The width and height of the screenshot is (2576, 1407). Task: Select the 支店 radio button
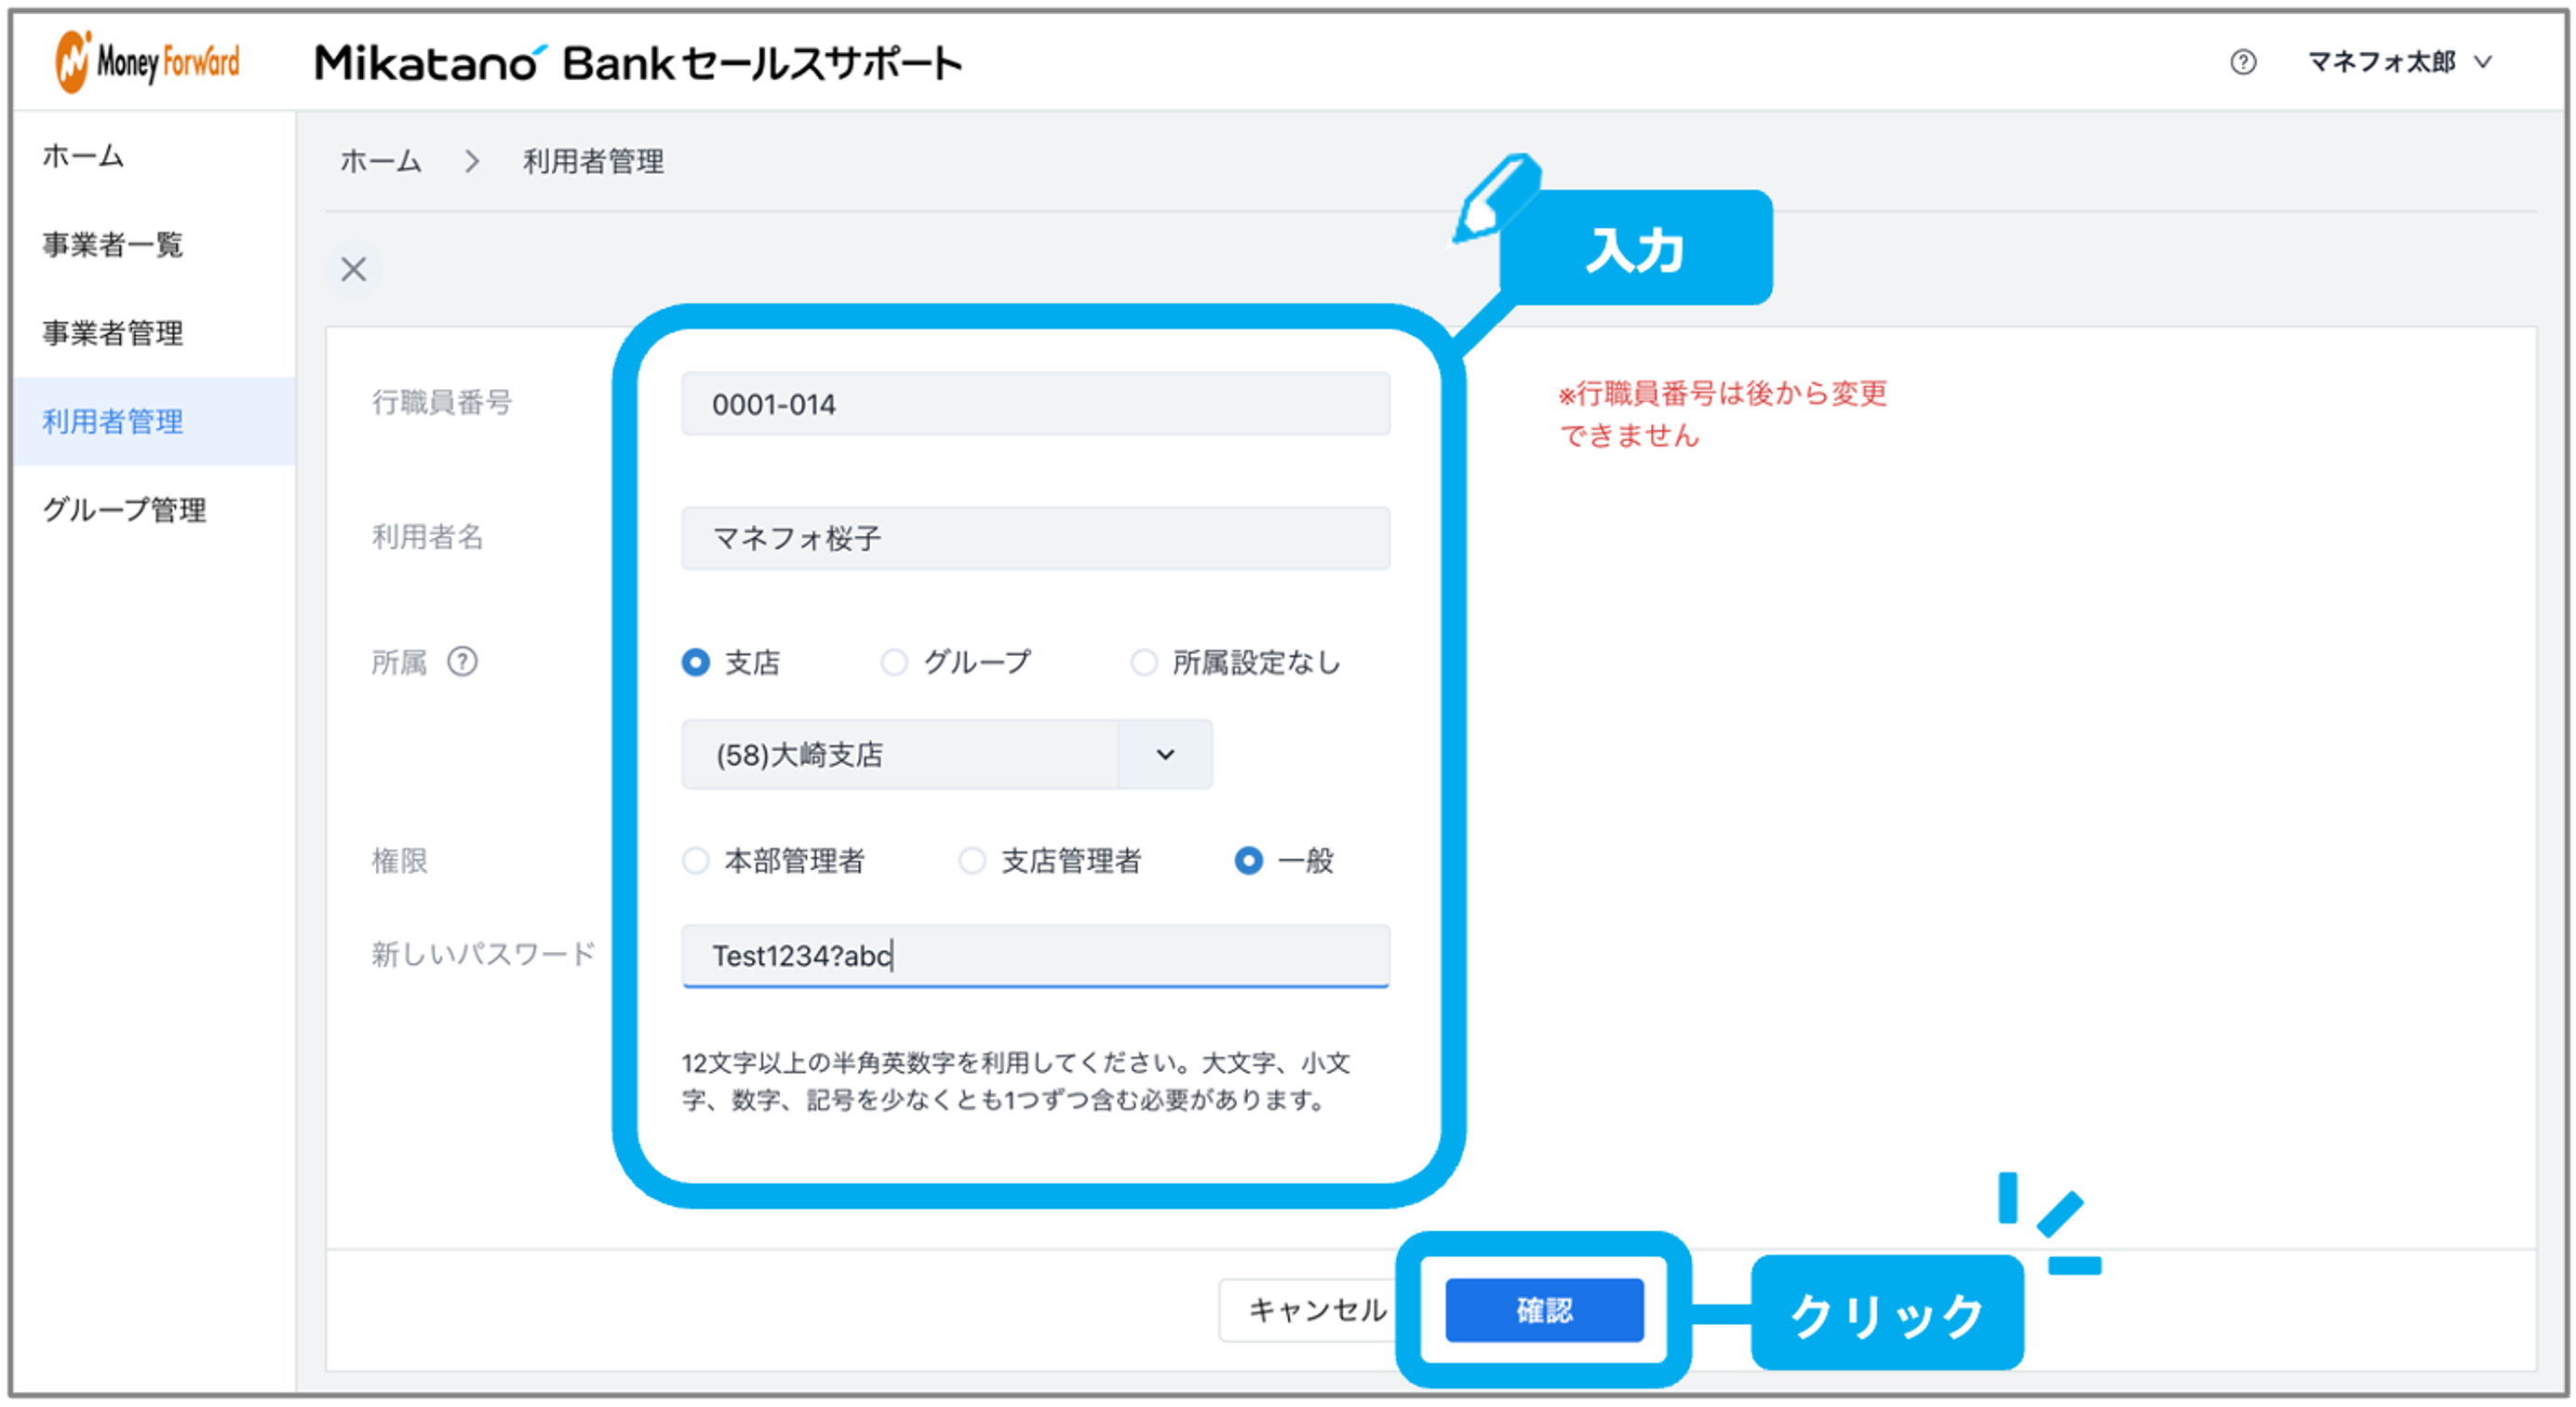(696, 662)
